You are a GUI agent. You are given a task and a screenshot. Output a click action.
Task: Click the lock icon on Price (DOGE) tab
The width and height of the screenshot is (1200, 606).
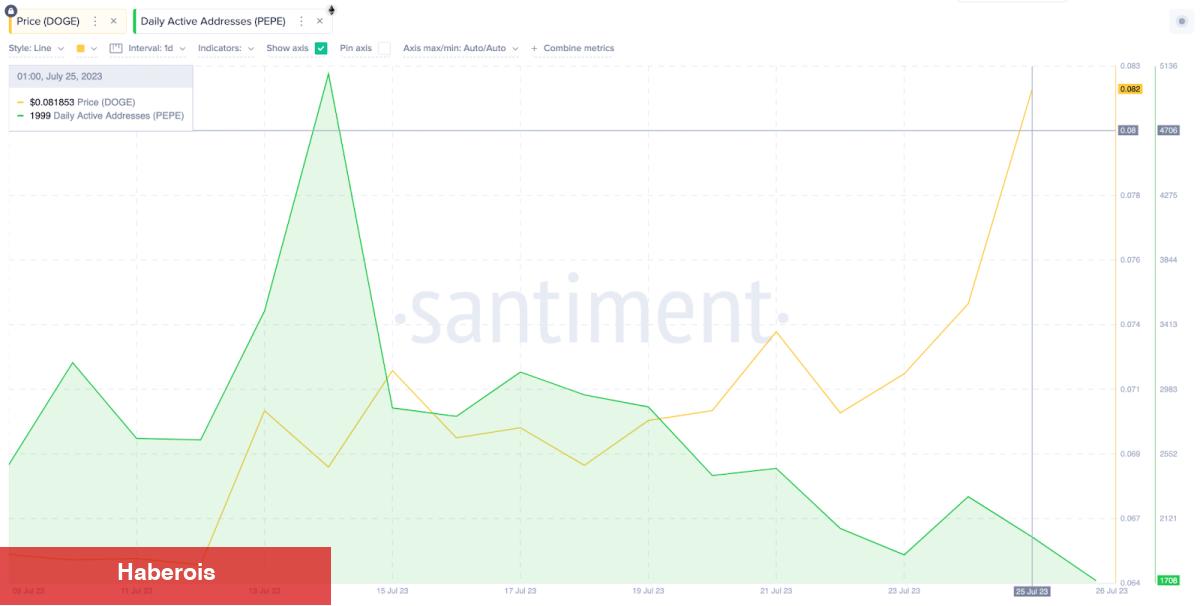tap(11, 10)
